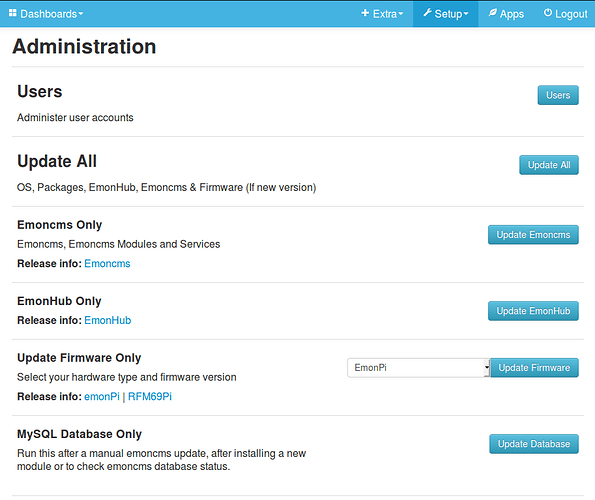
Task: Click the Update All button
Action: 549,165
